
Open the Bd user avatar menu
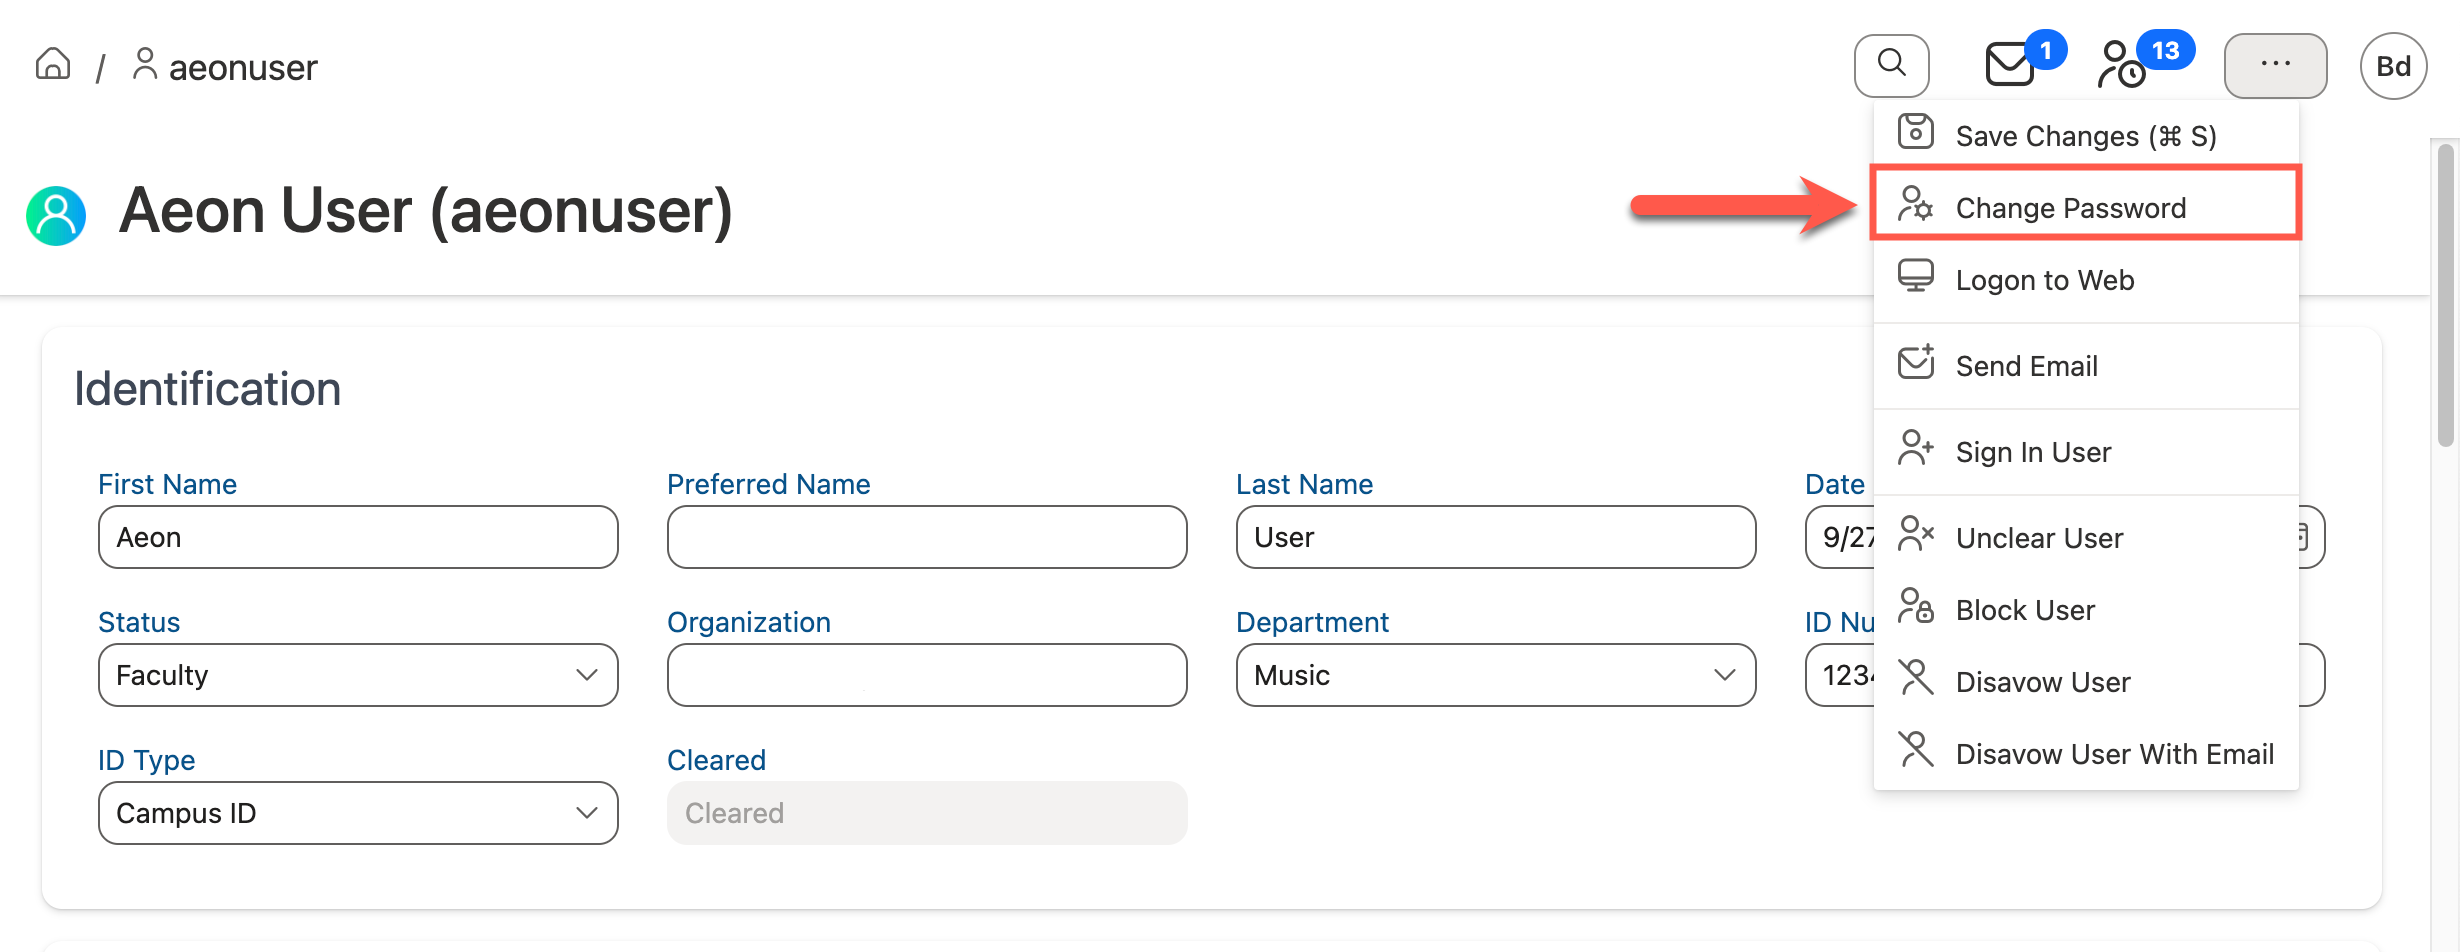pos(2393,66)
